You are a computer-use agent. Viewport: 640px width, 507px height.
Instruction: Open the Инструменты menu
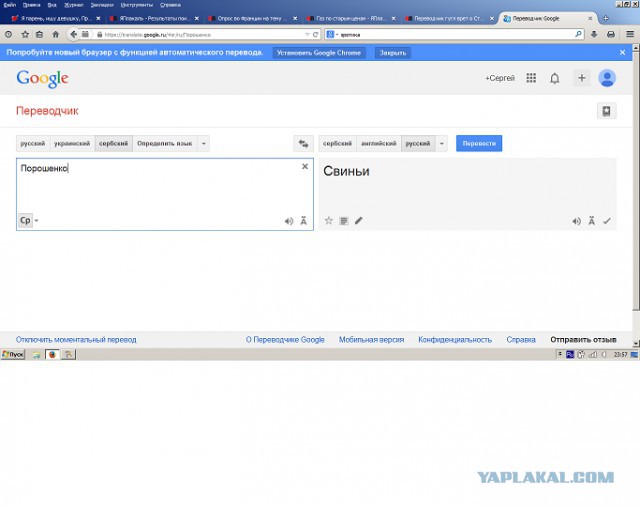point(136,5)
